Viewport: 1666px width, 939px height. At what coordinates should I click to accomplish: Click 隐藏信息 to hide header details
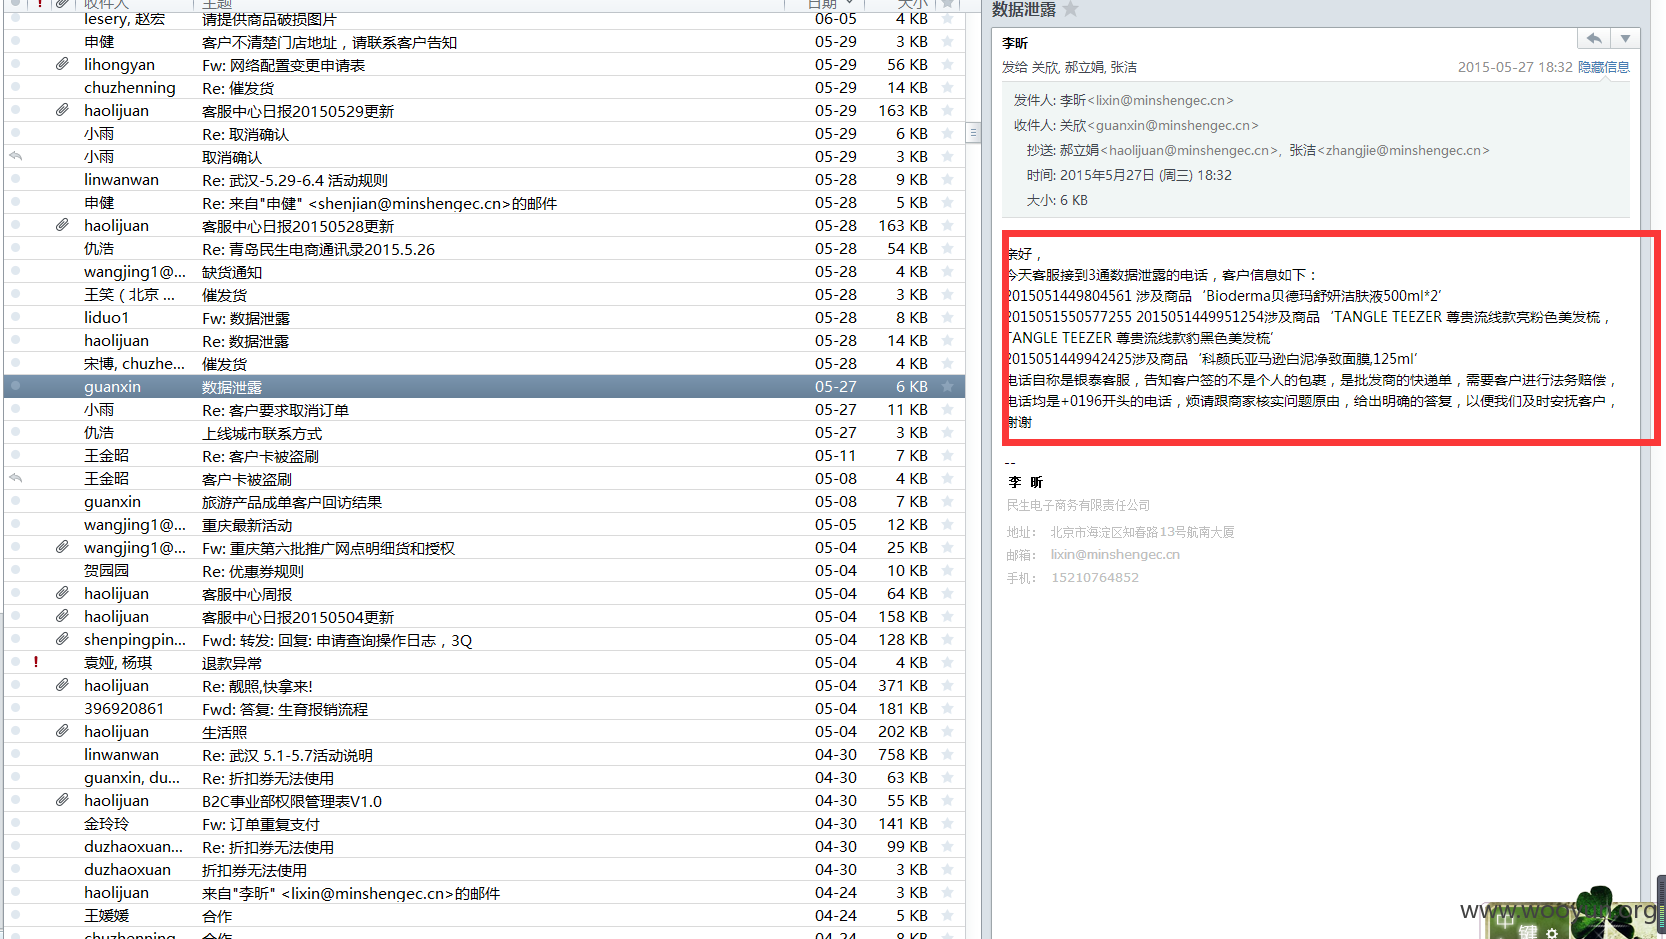[x=1604, y=67]
